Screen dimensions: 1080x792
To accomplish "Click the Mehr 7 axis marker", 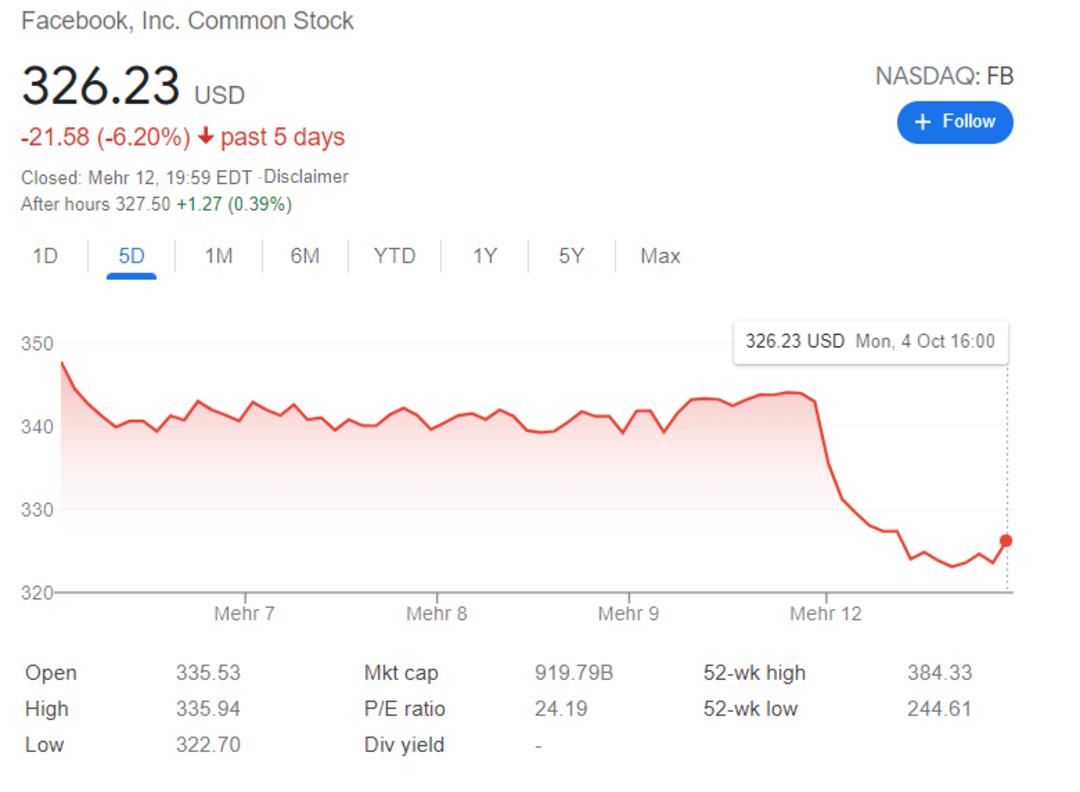I will (245, 613).
